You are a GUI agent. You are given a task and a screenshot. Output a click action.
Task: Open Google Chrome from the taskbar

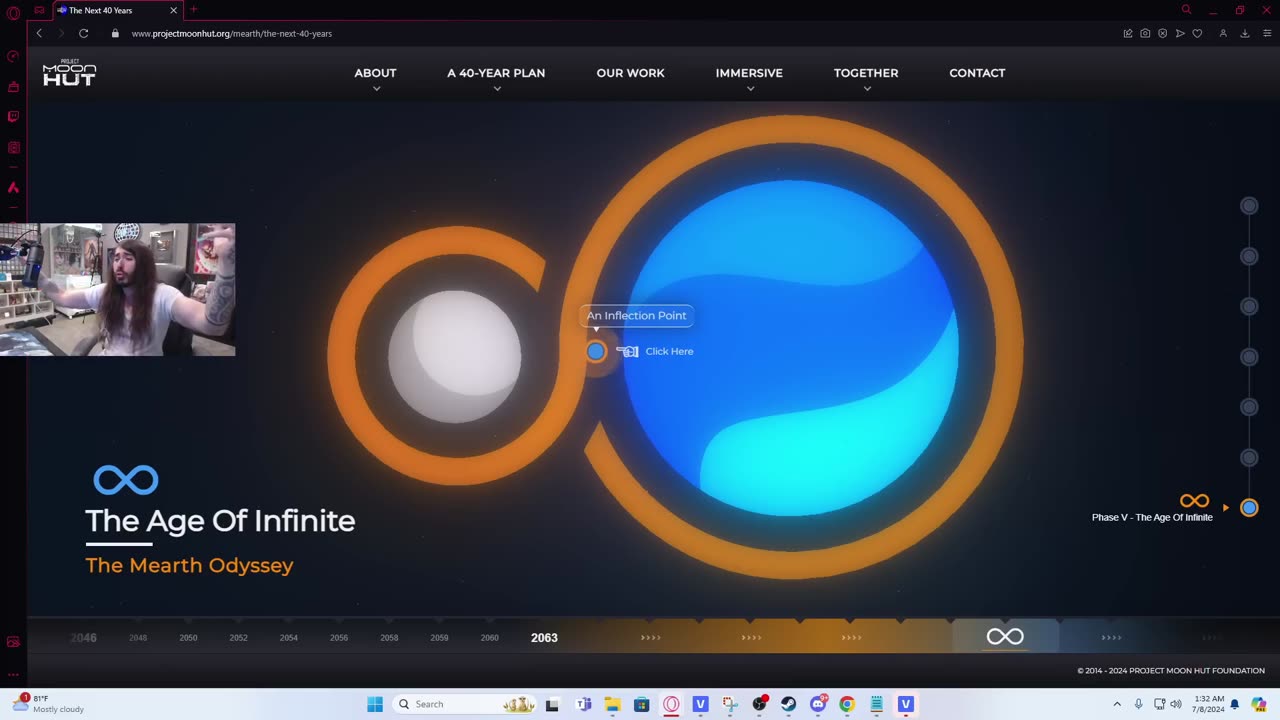pos(847,704)
